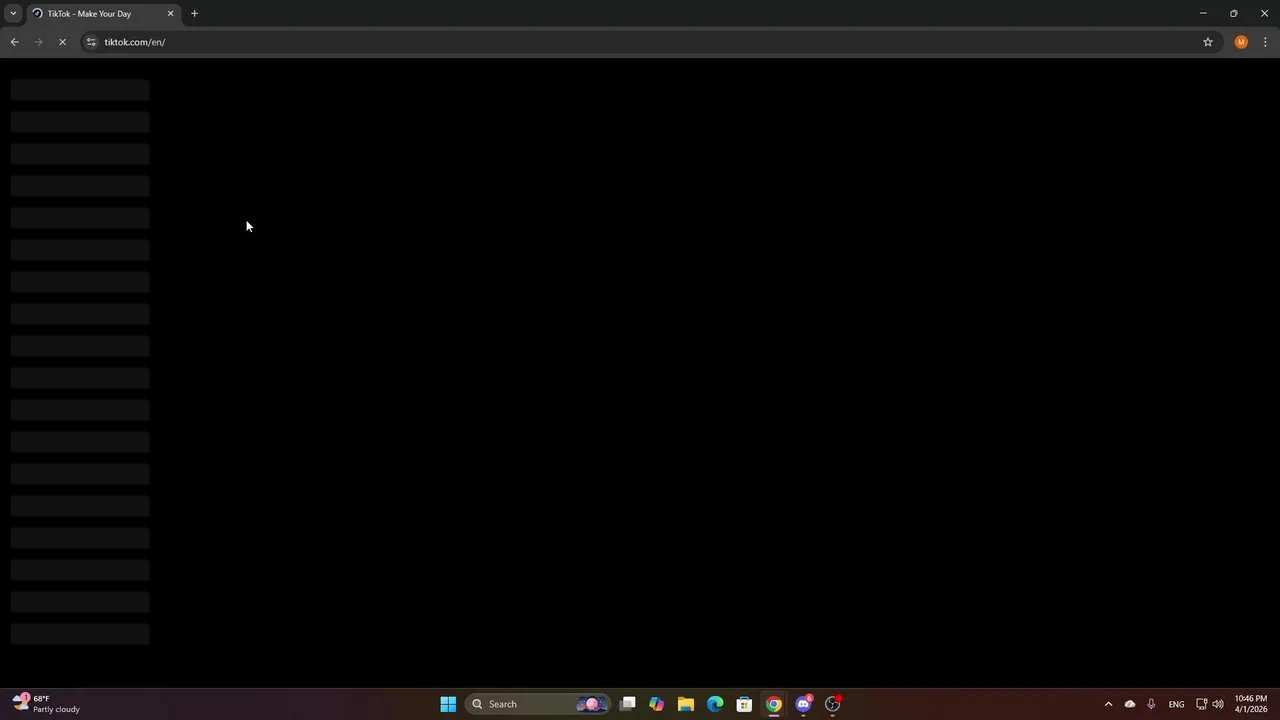This screenshot has height=720, width=1280.
Task: Bookmark this tab with the star icon
Action: (1208, 42)
